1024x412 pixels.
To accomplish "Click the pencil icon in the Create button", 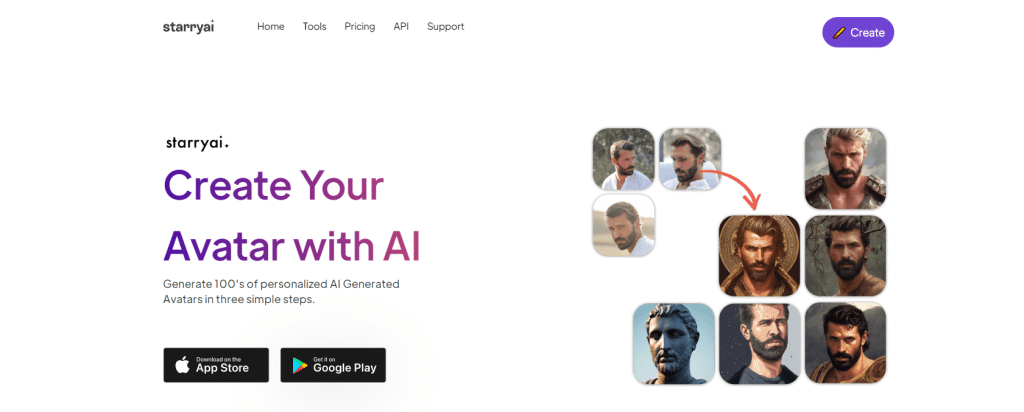I will pos(839,33).
